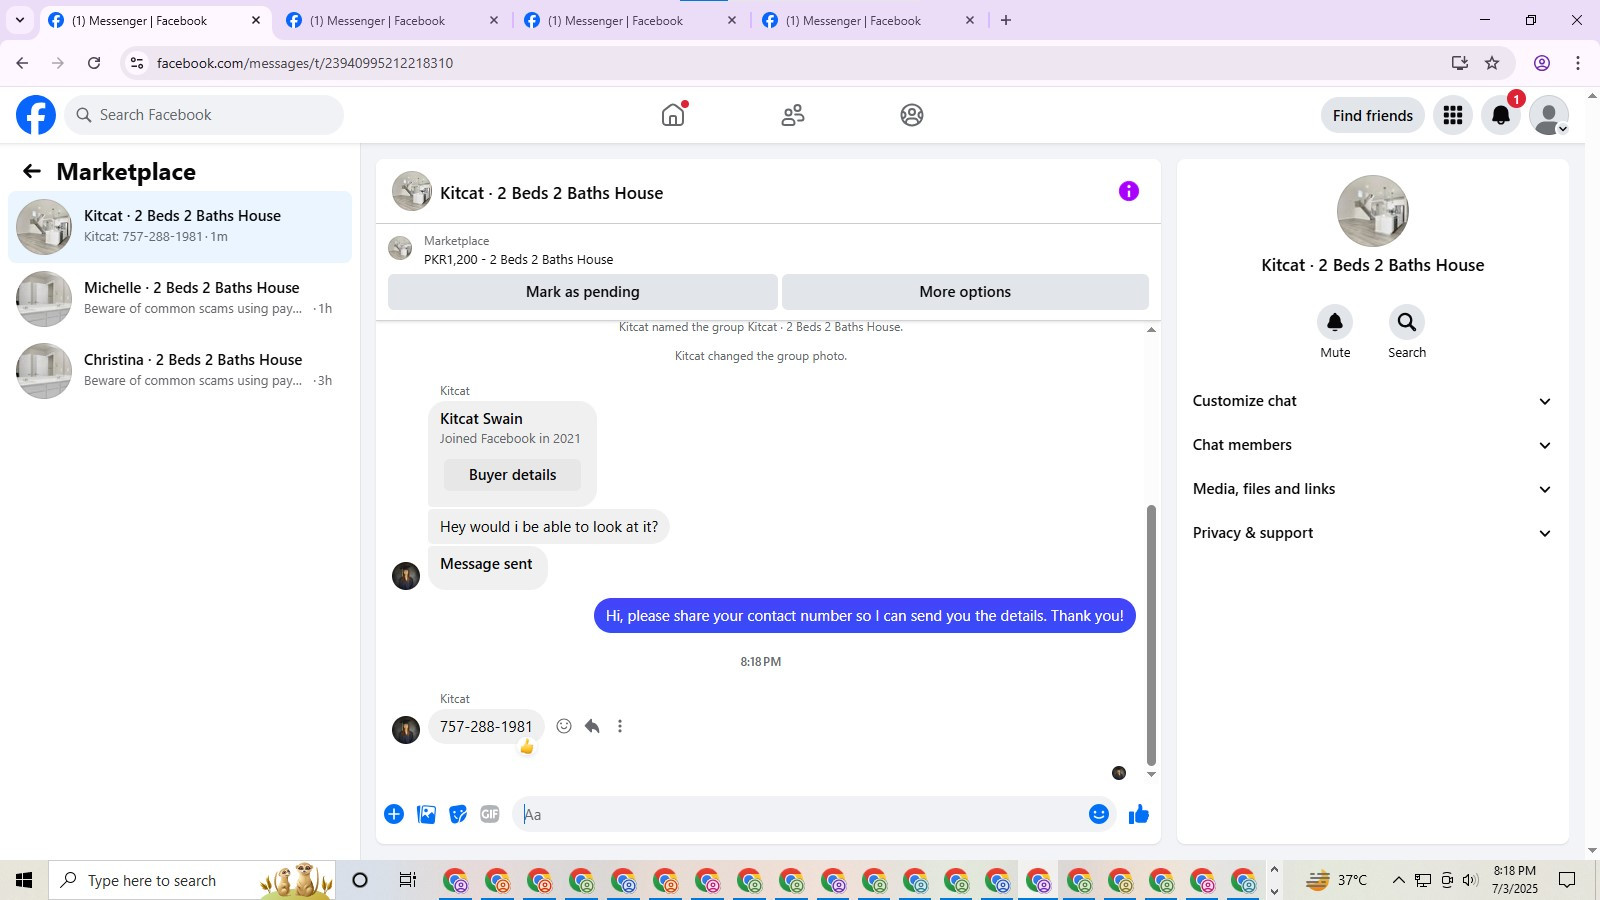Image resolution: width=1600 pixels, height=900 pixels.
Task: Click More options button for the listing
Action: [x=965, y=292]
